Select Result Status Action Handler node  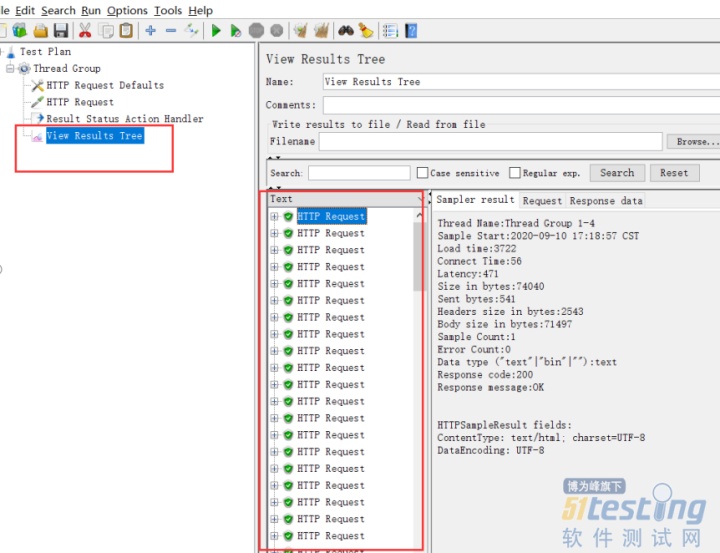point(124,119)
